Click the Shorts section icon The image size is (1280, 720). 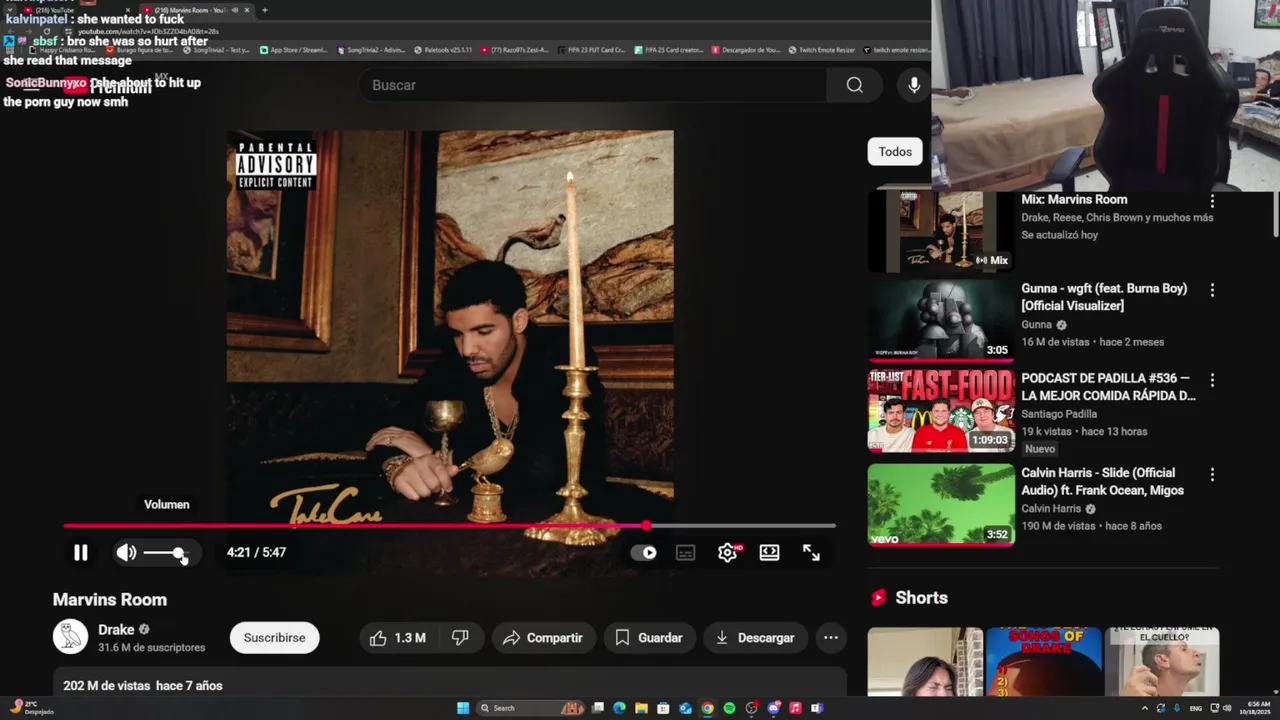coord(878,598)
